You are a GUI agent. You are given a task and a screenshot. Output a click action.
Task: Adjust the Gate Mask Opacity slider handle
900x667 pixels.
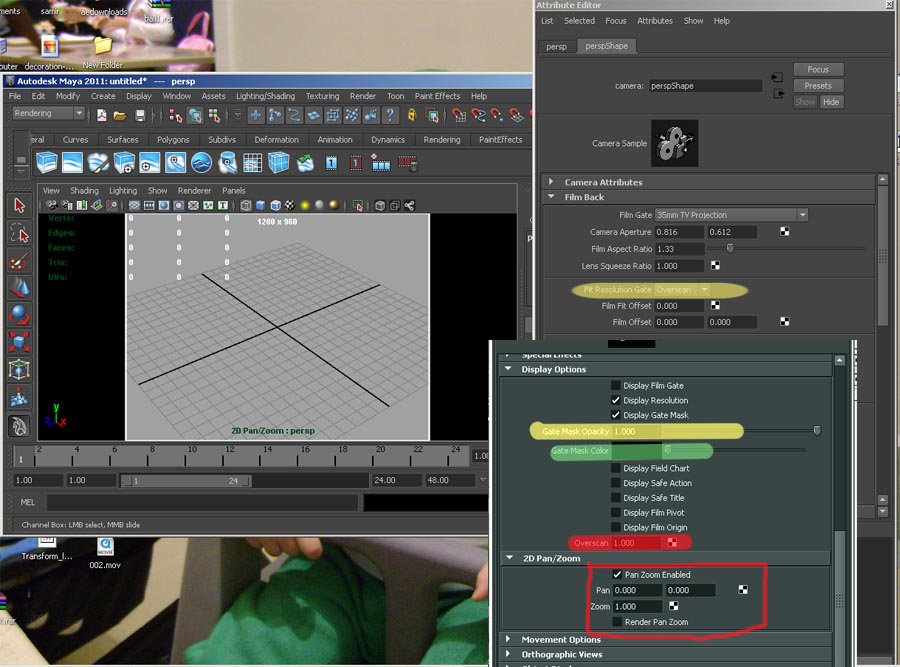817,430
